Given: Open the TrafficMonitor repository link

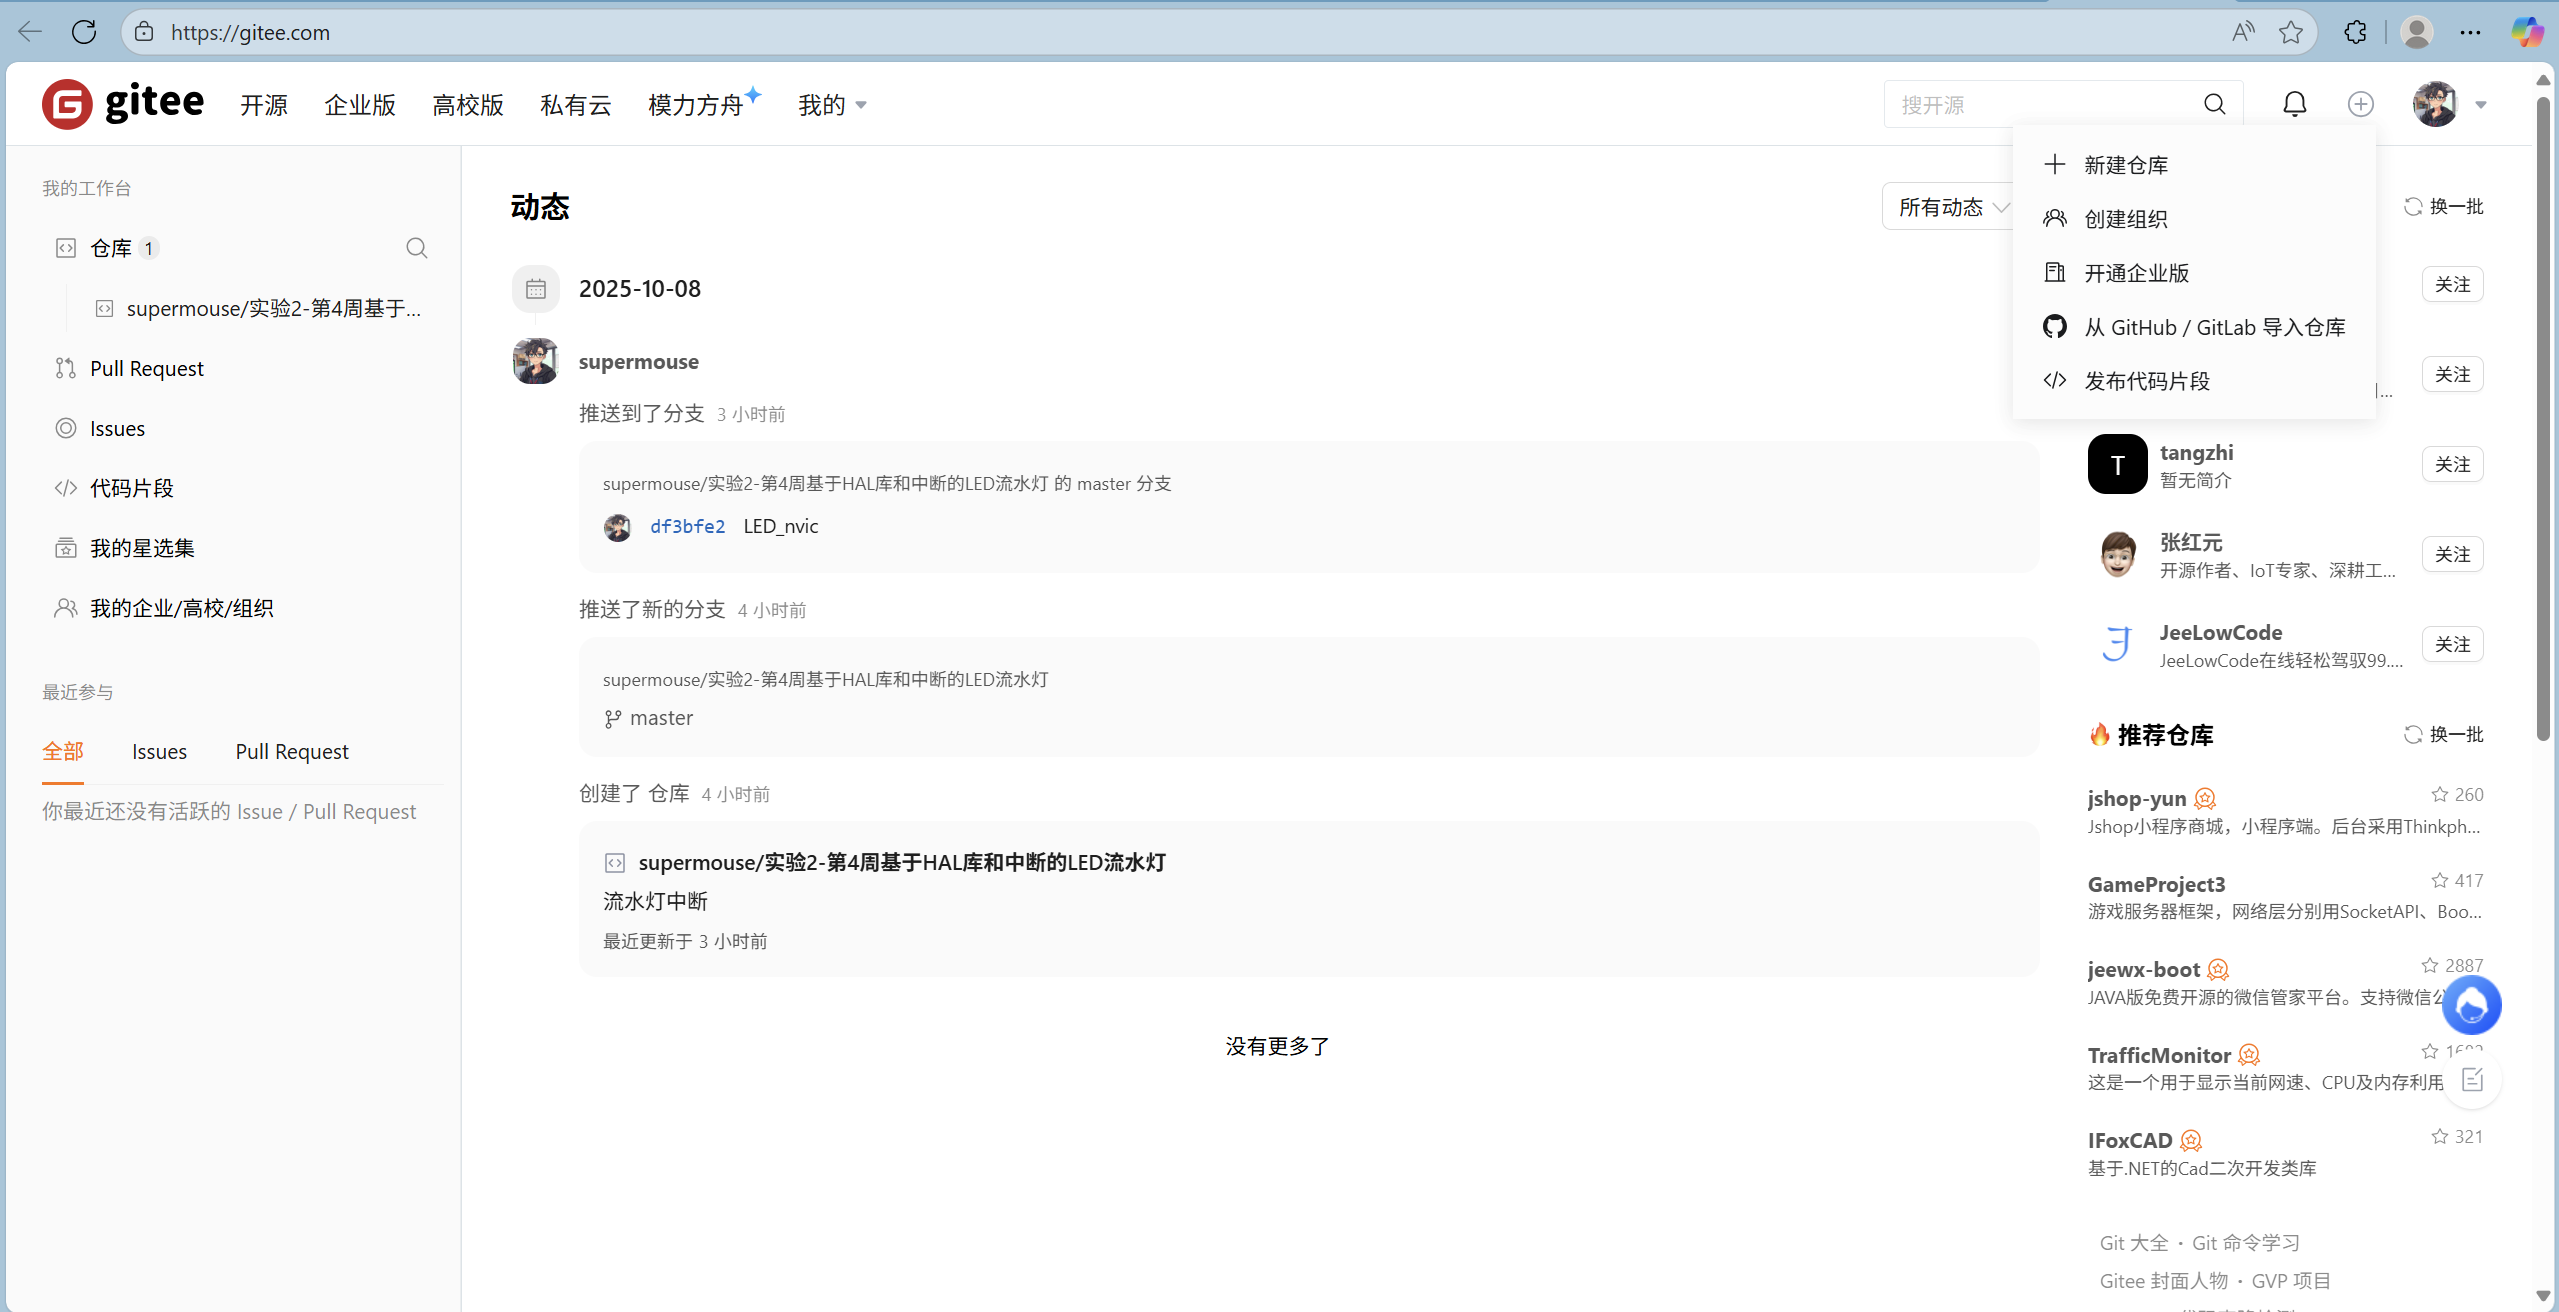Looking at the screenshot, I should pyautogui.click(x=2159, y=1055).
